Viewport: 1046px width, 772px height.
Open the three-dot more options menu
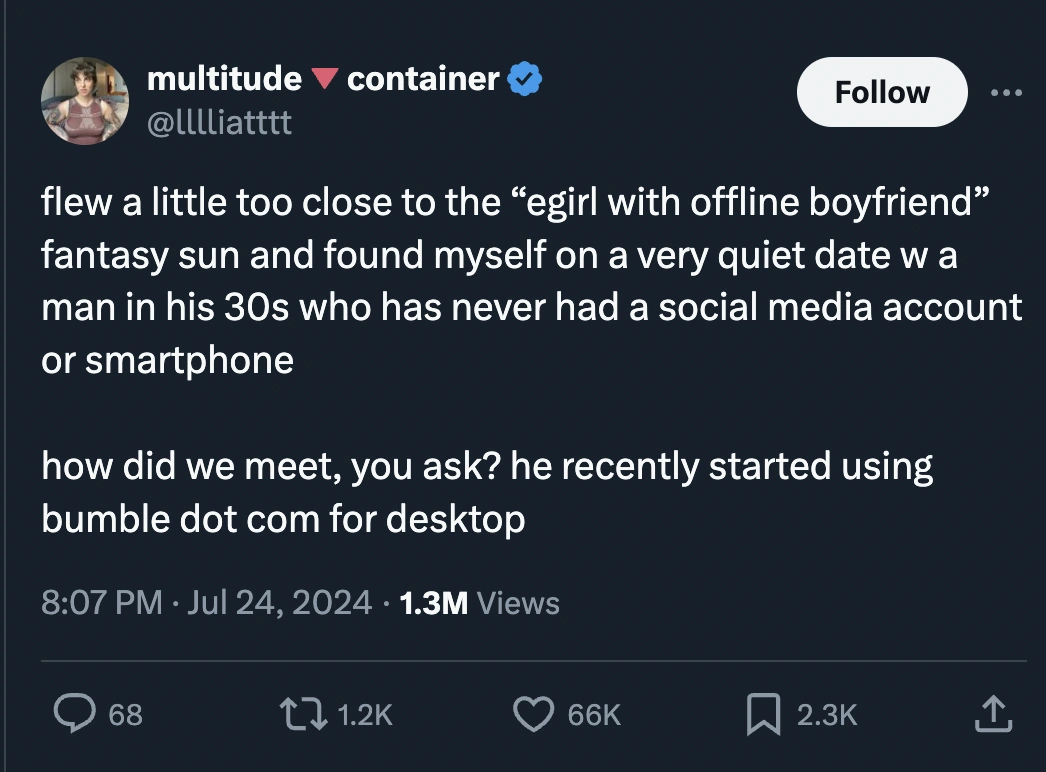1008,92
